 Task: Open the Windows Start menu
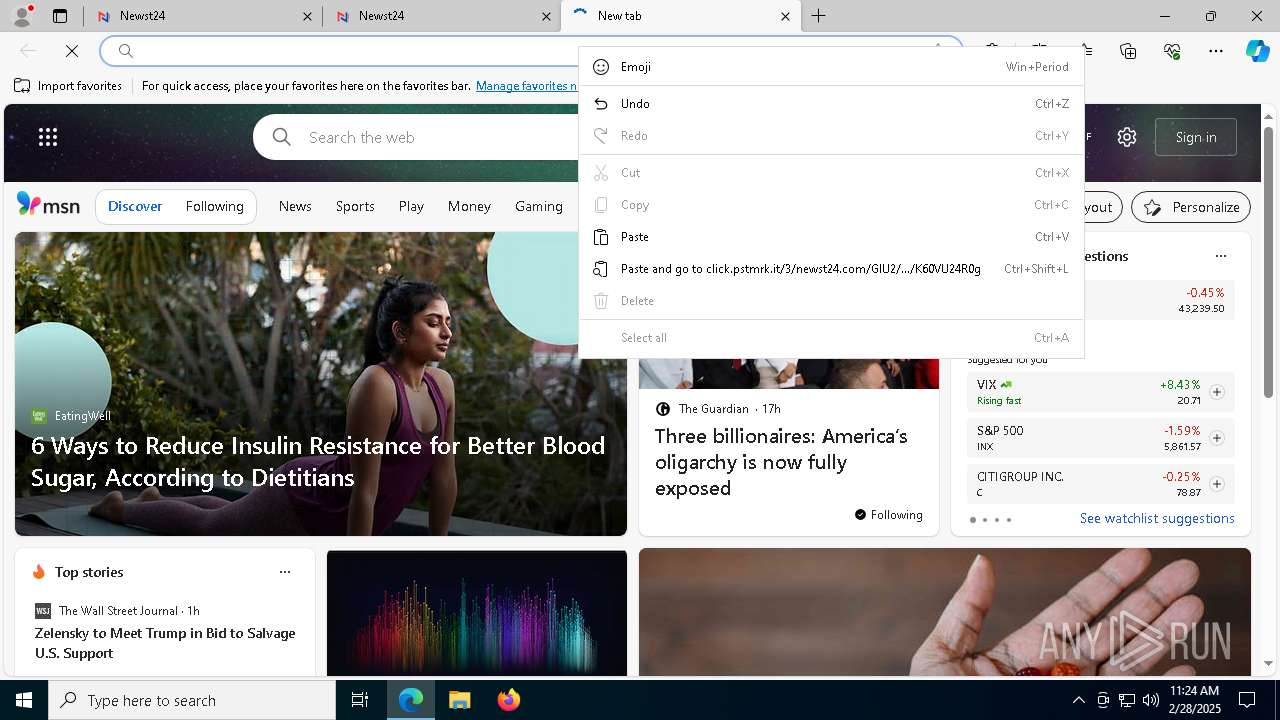coord(24,700)
